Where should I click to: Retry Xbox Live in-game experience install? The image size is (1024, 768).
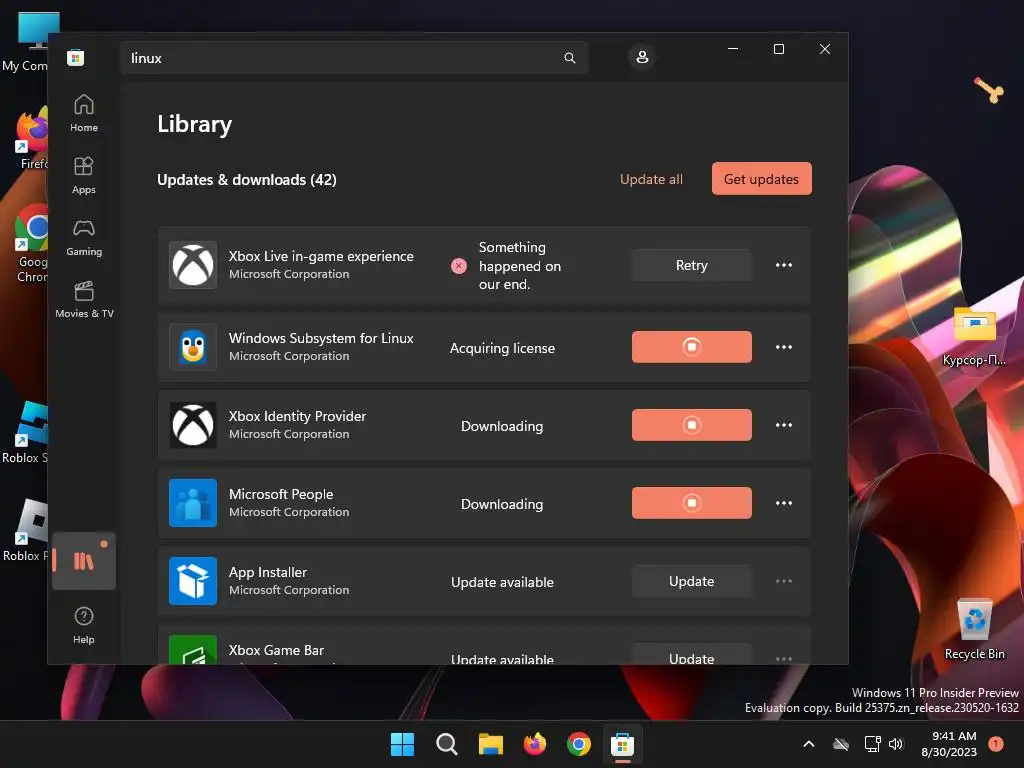pyautogui.click(x=692, y=265)
